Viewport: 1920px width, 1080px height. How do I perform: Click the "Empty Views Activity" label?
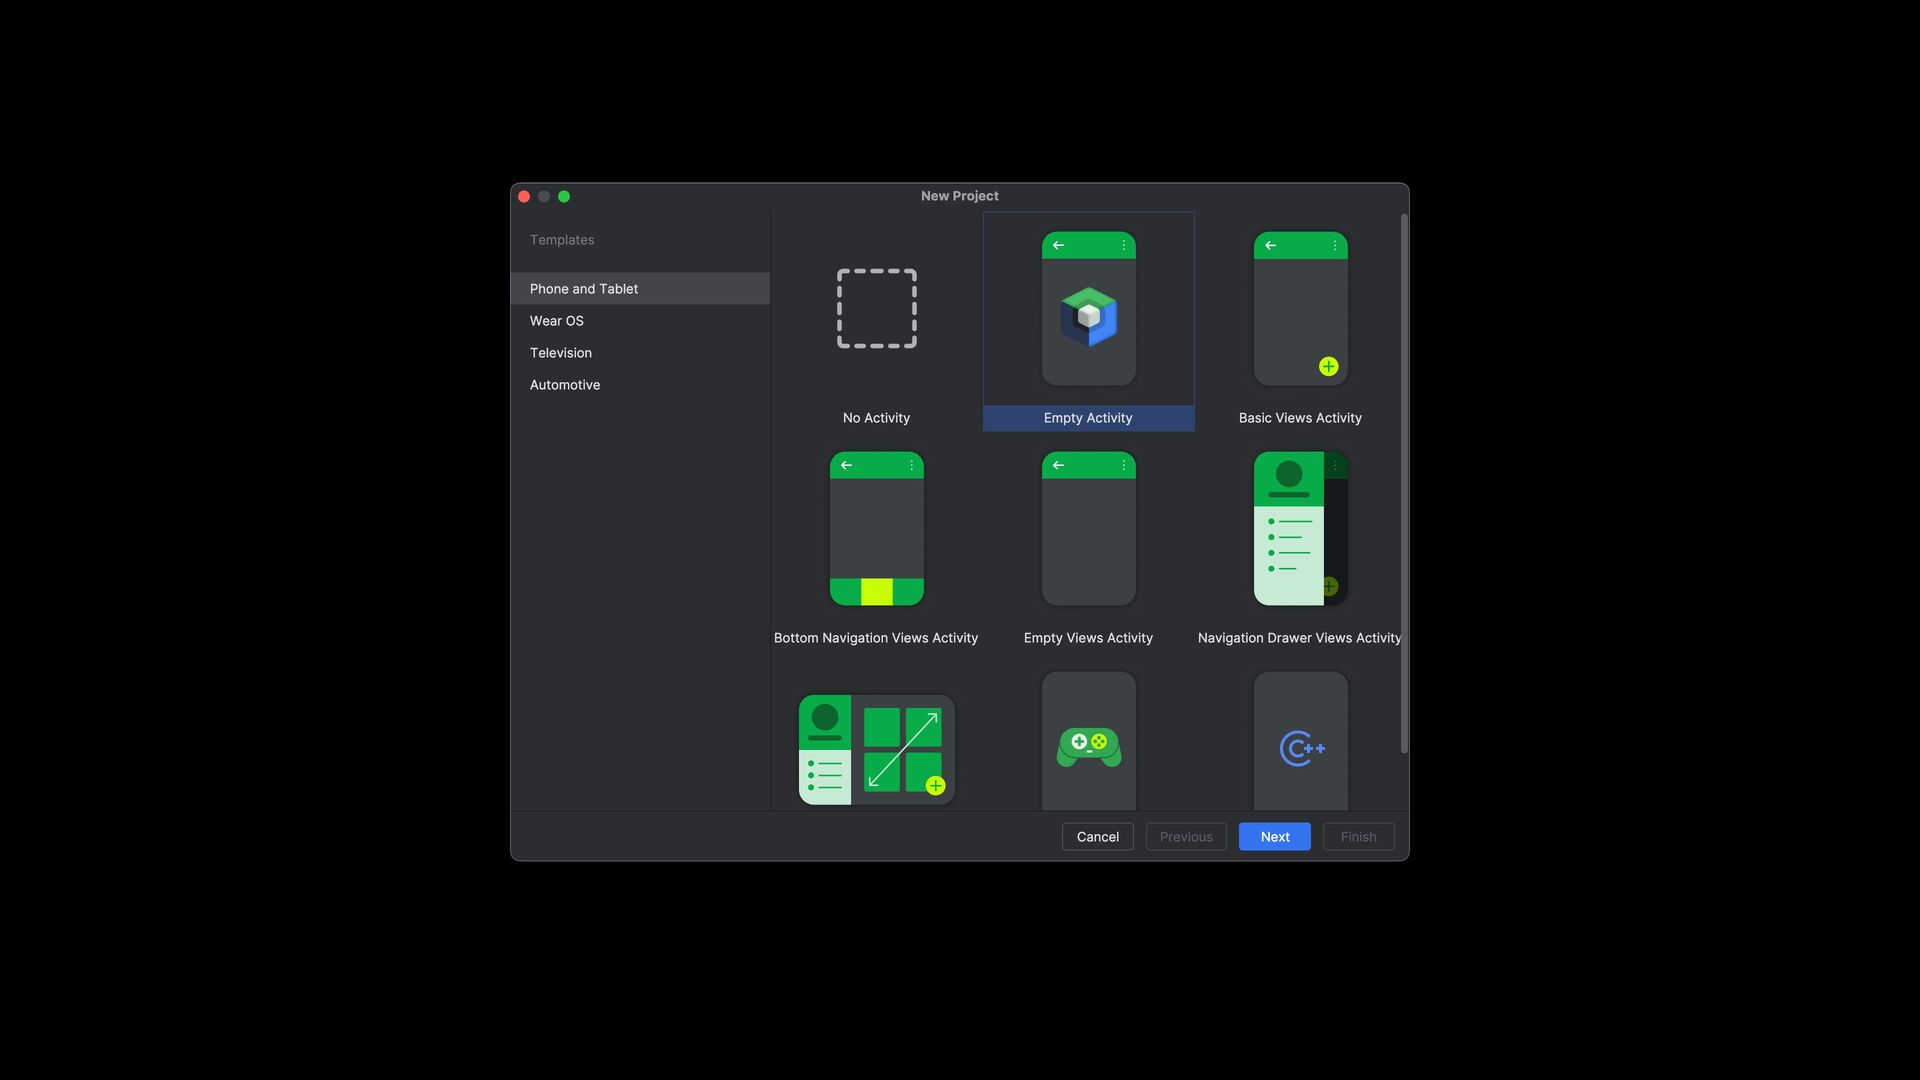click(x=1088, y=638)
